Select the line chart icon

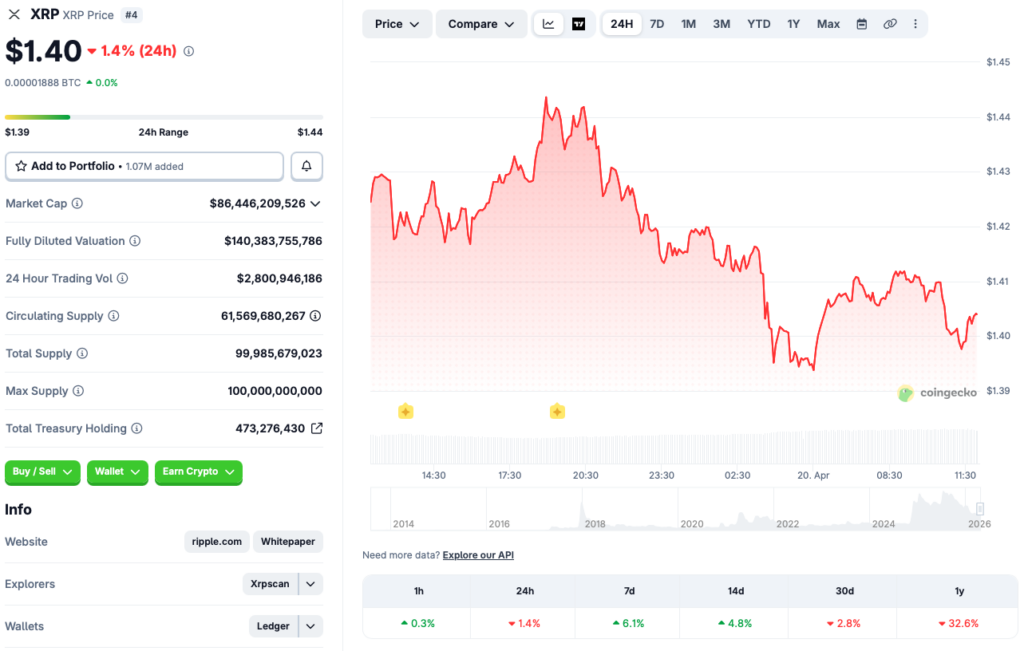(548, 23)
